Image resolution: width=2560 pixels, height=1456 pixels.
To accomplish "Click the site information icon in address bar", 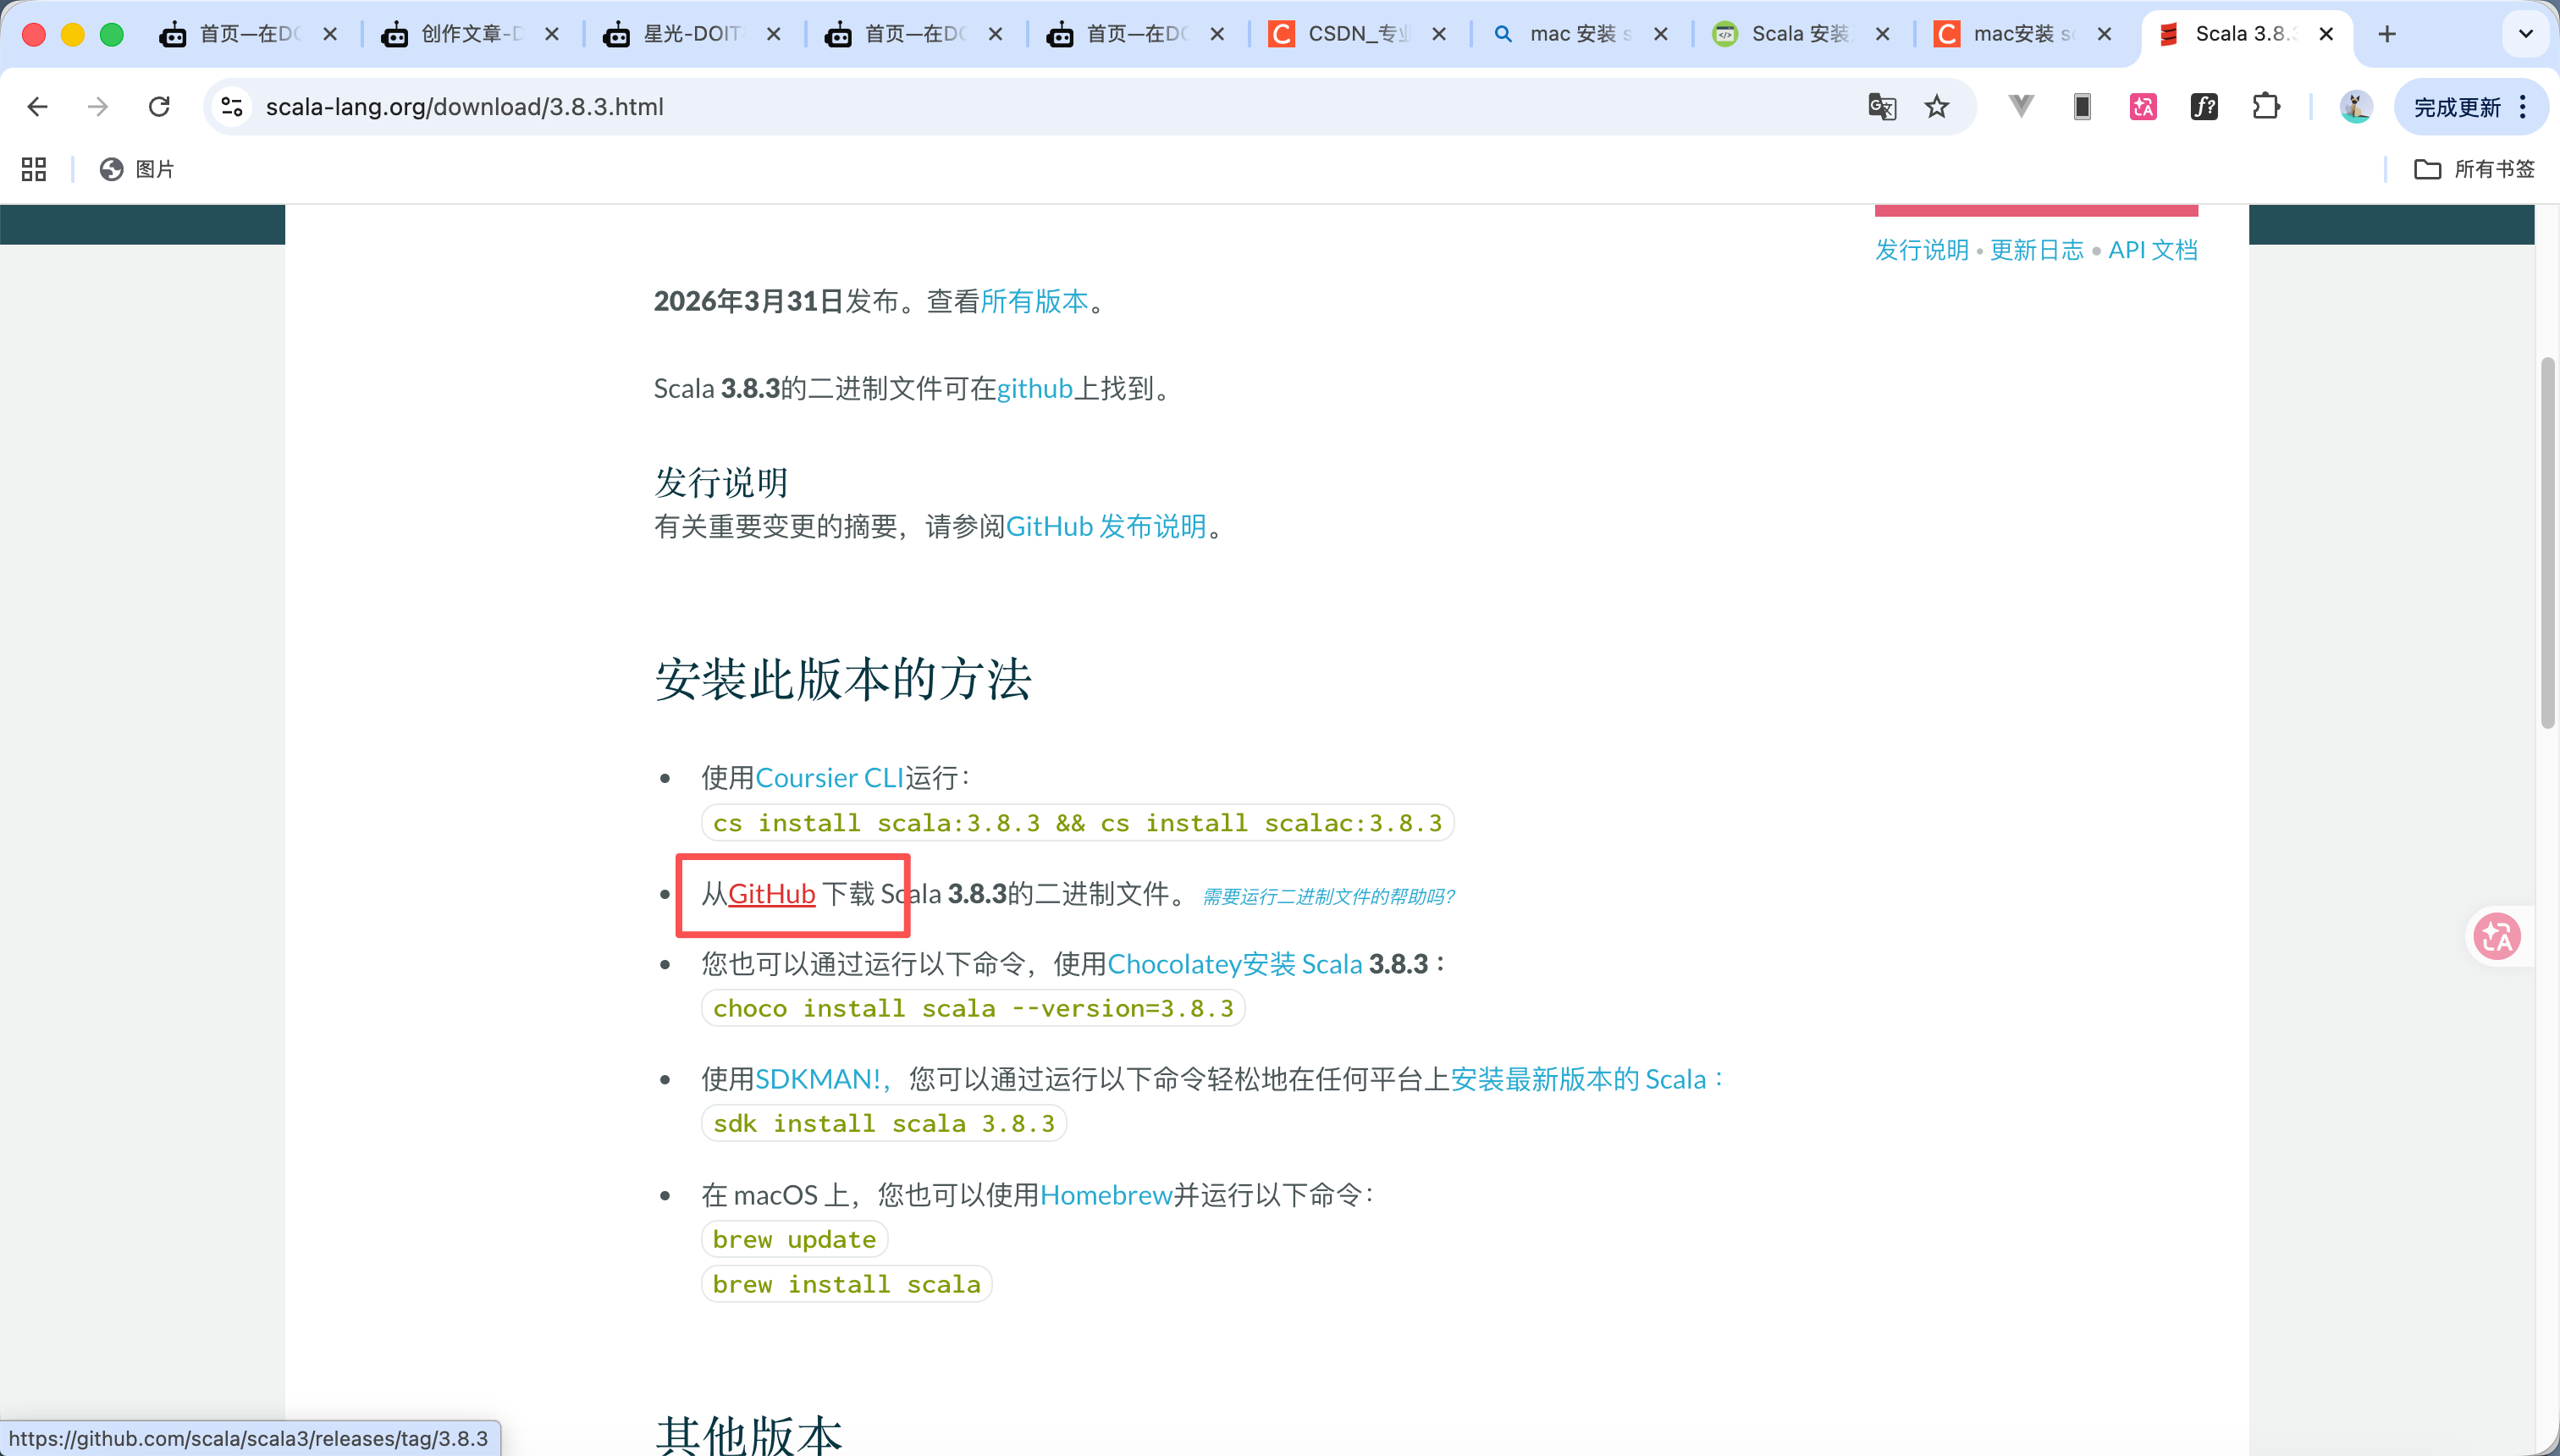I will [232, 106].
